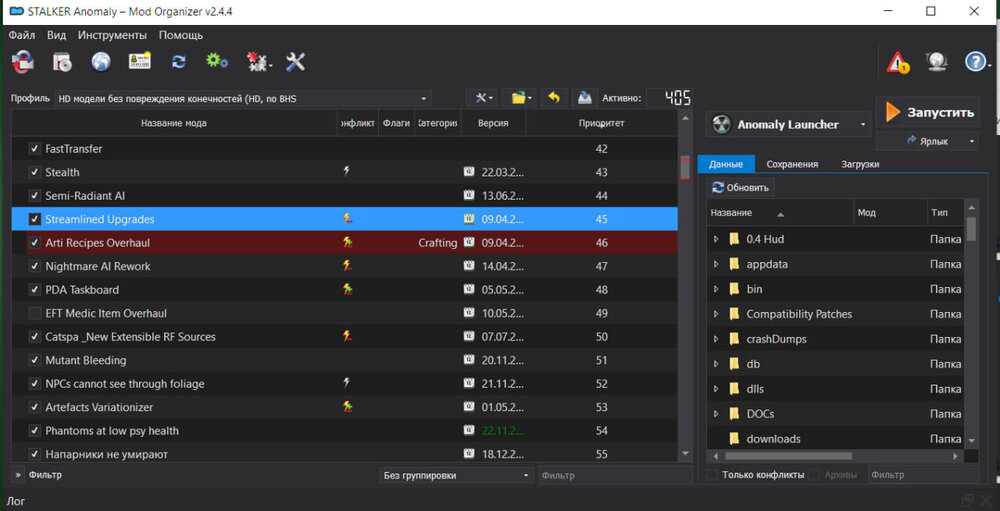Toggle the Mutant Bleeding mod checkbox
This screenshot has height=511, width=1000.
pos(35,361)
